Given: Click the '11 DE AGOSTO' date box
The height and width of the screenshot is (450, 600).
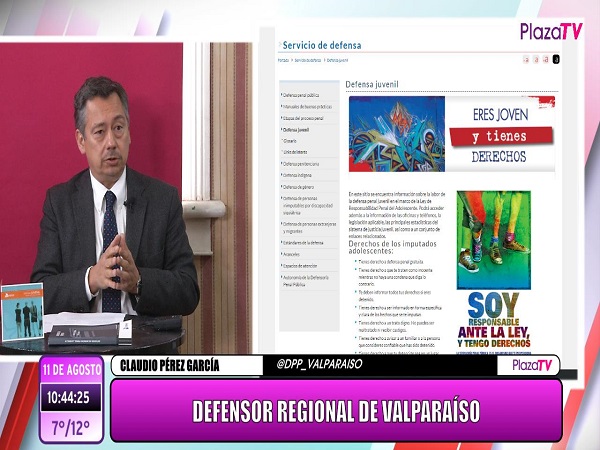Looking at the screenshot, I should 72,370.
